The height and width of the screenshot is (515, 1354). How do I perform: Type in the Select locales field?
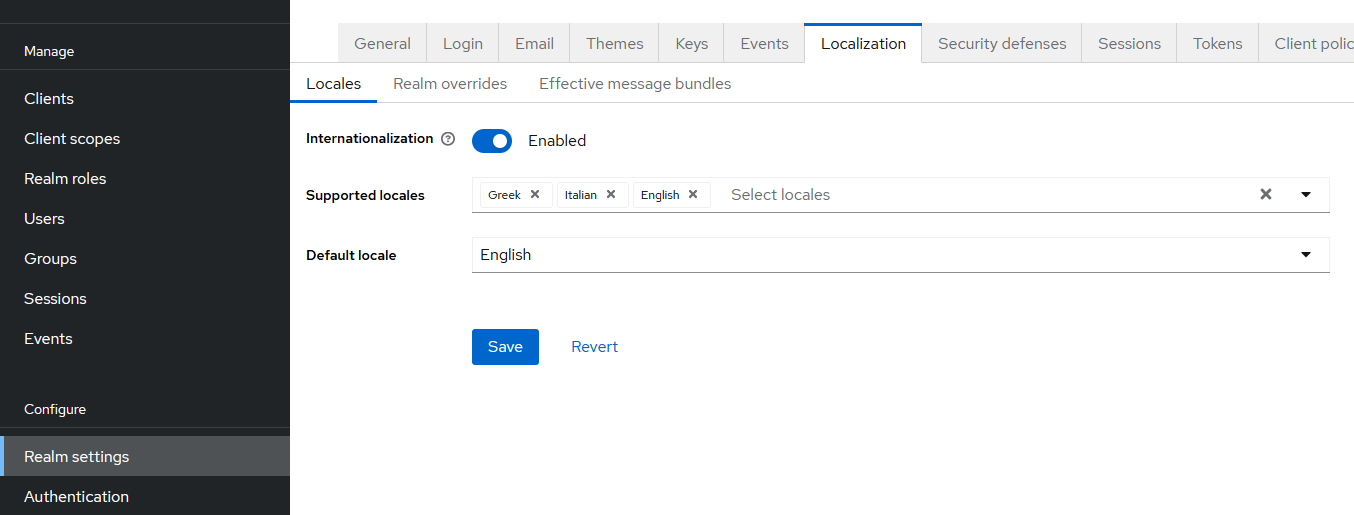tap(980, 195)
